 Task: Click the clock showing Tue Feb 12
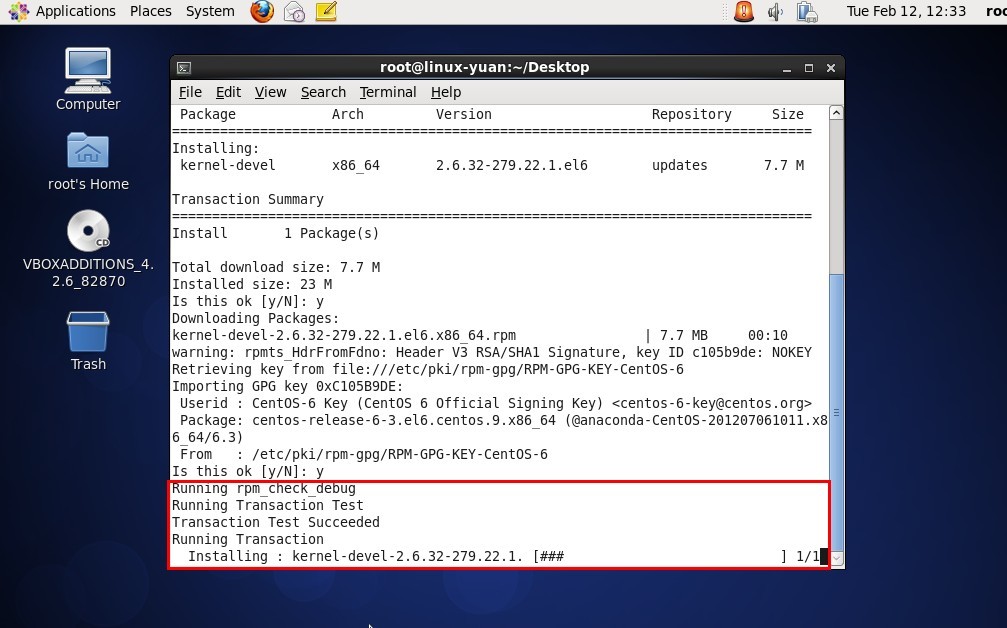click(x=906, y=11)
